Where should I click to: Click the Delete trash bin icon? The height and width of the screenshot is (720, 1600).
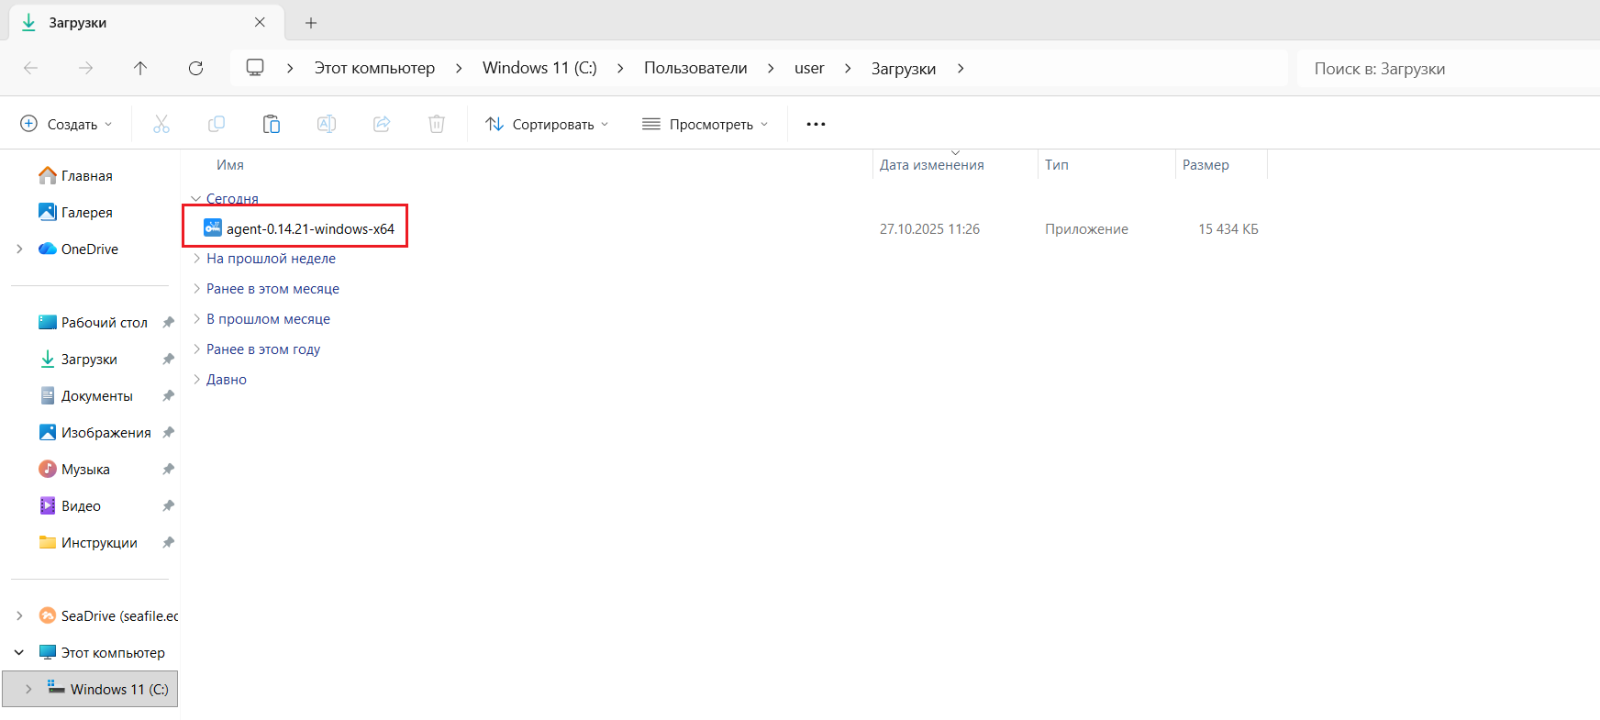click(436, 124)
